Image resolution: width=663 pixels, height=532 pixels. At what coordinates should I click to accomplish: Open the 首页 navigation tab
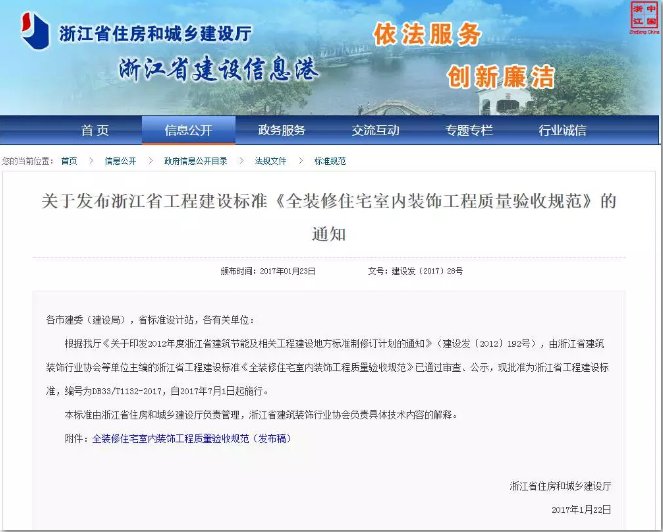95,130
